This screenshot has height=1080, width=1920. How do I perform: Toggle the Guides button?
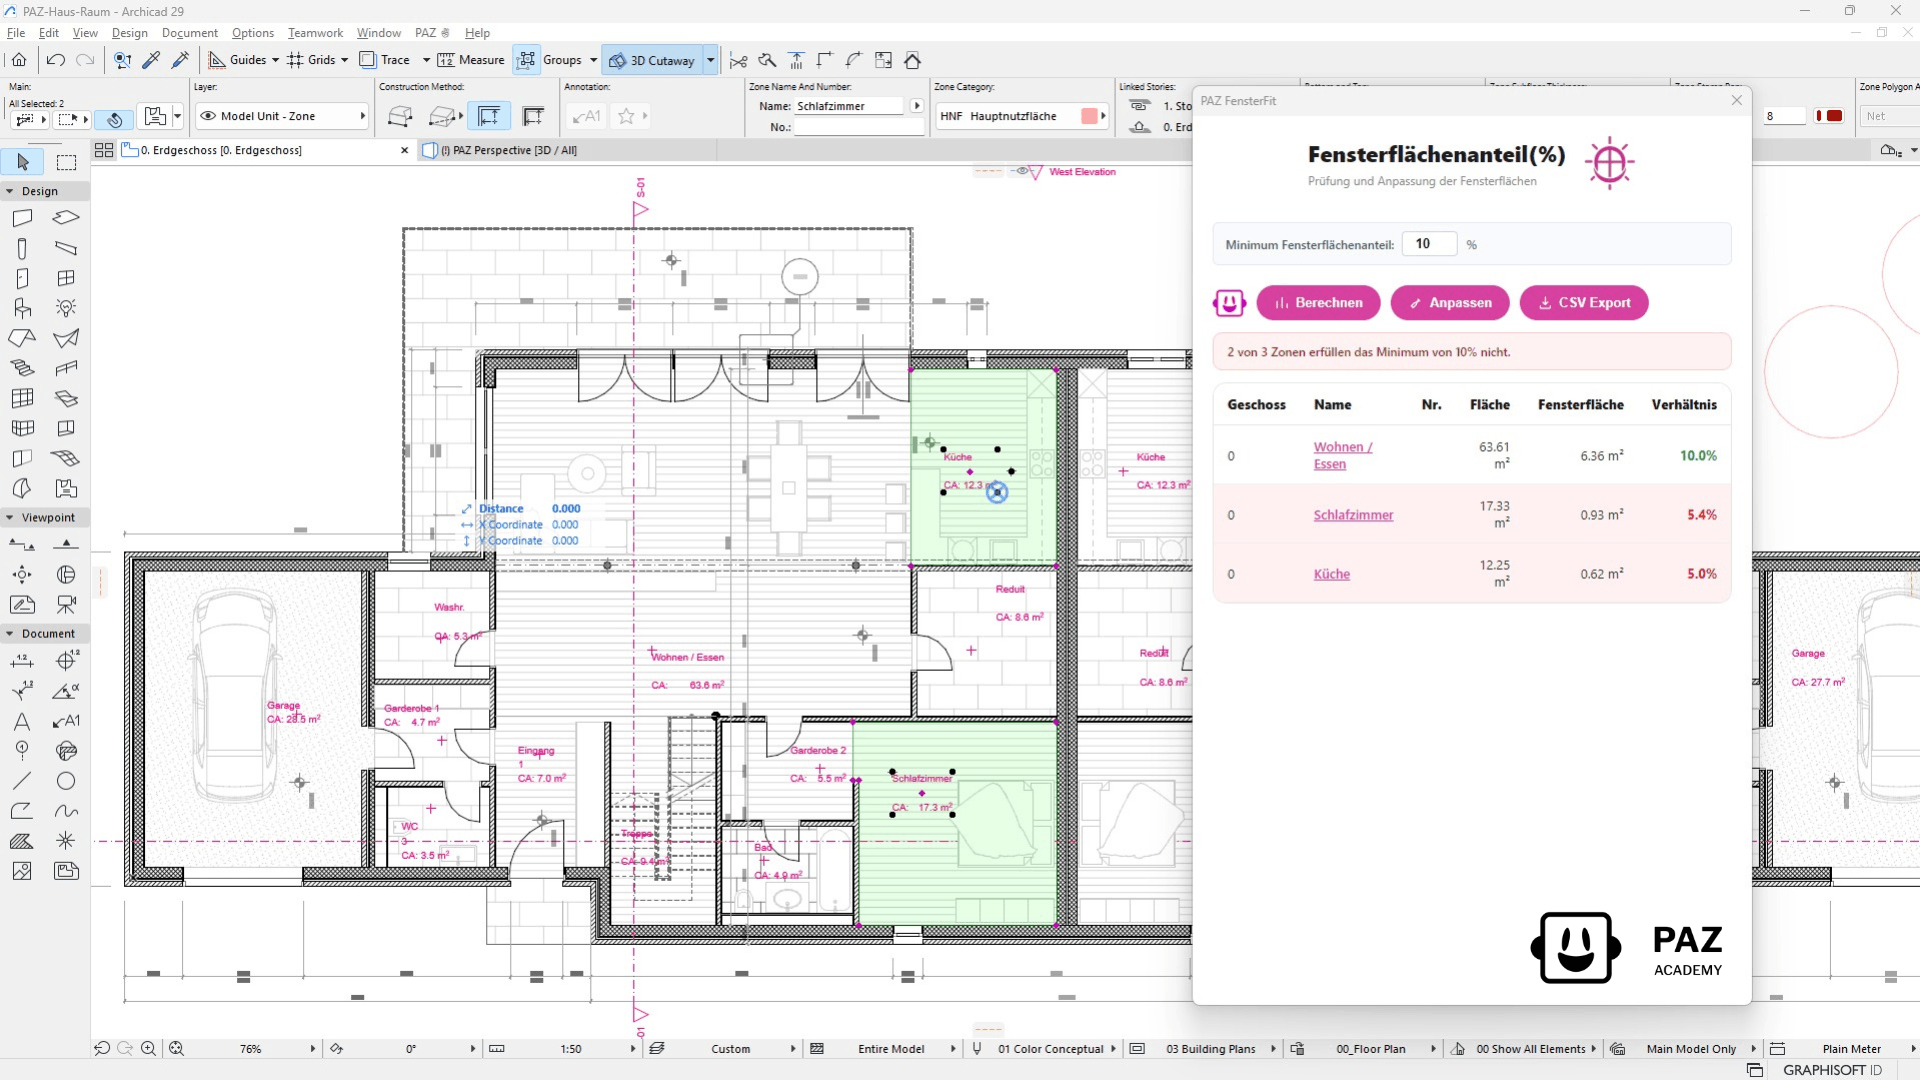(x=237, y=60)
